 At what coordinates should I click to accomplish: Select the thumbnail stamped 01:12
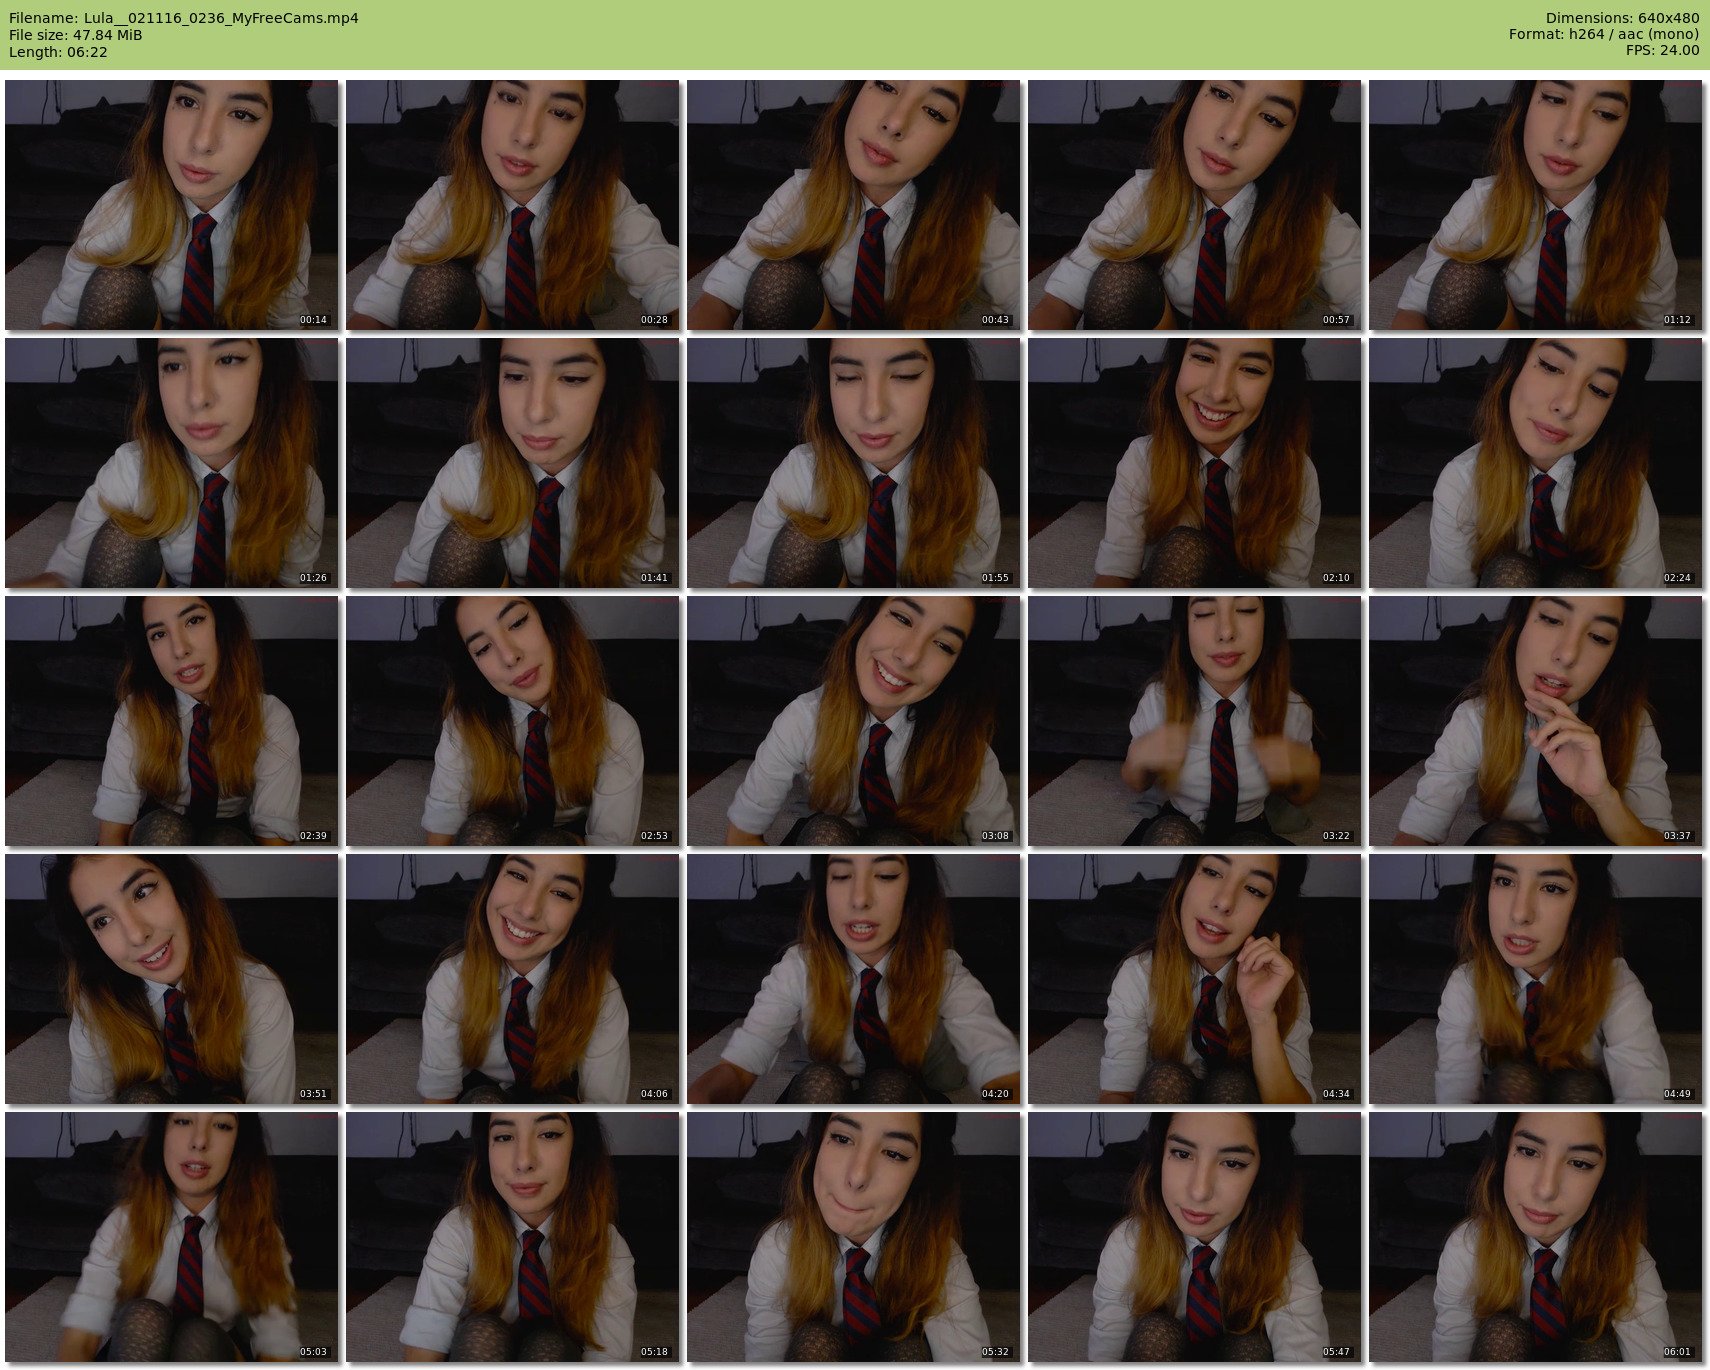(x=1535, y=205)
